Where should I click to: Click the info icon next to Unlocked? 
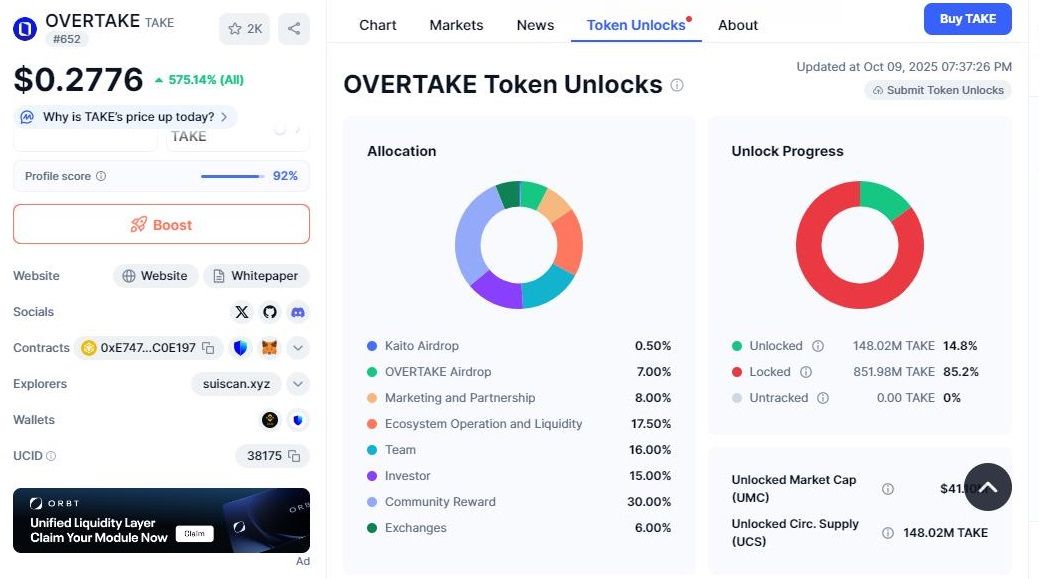818,346
